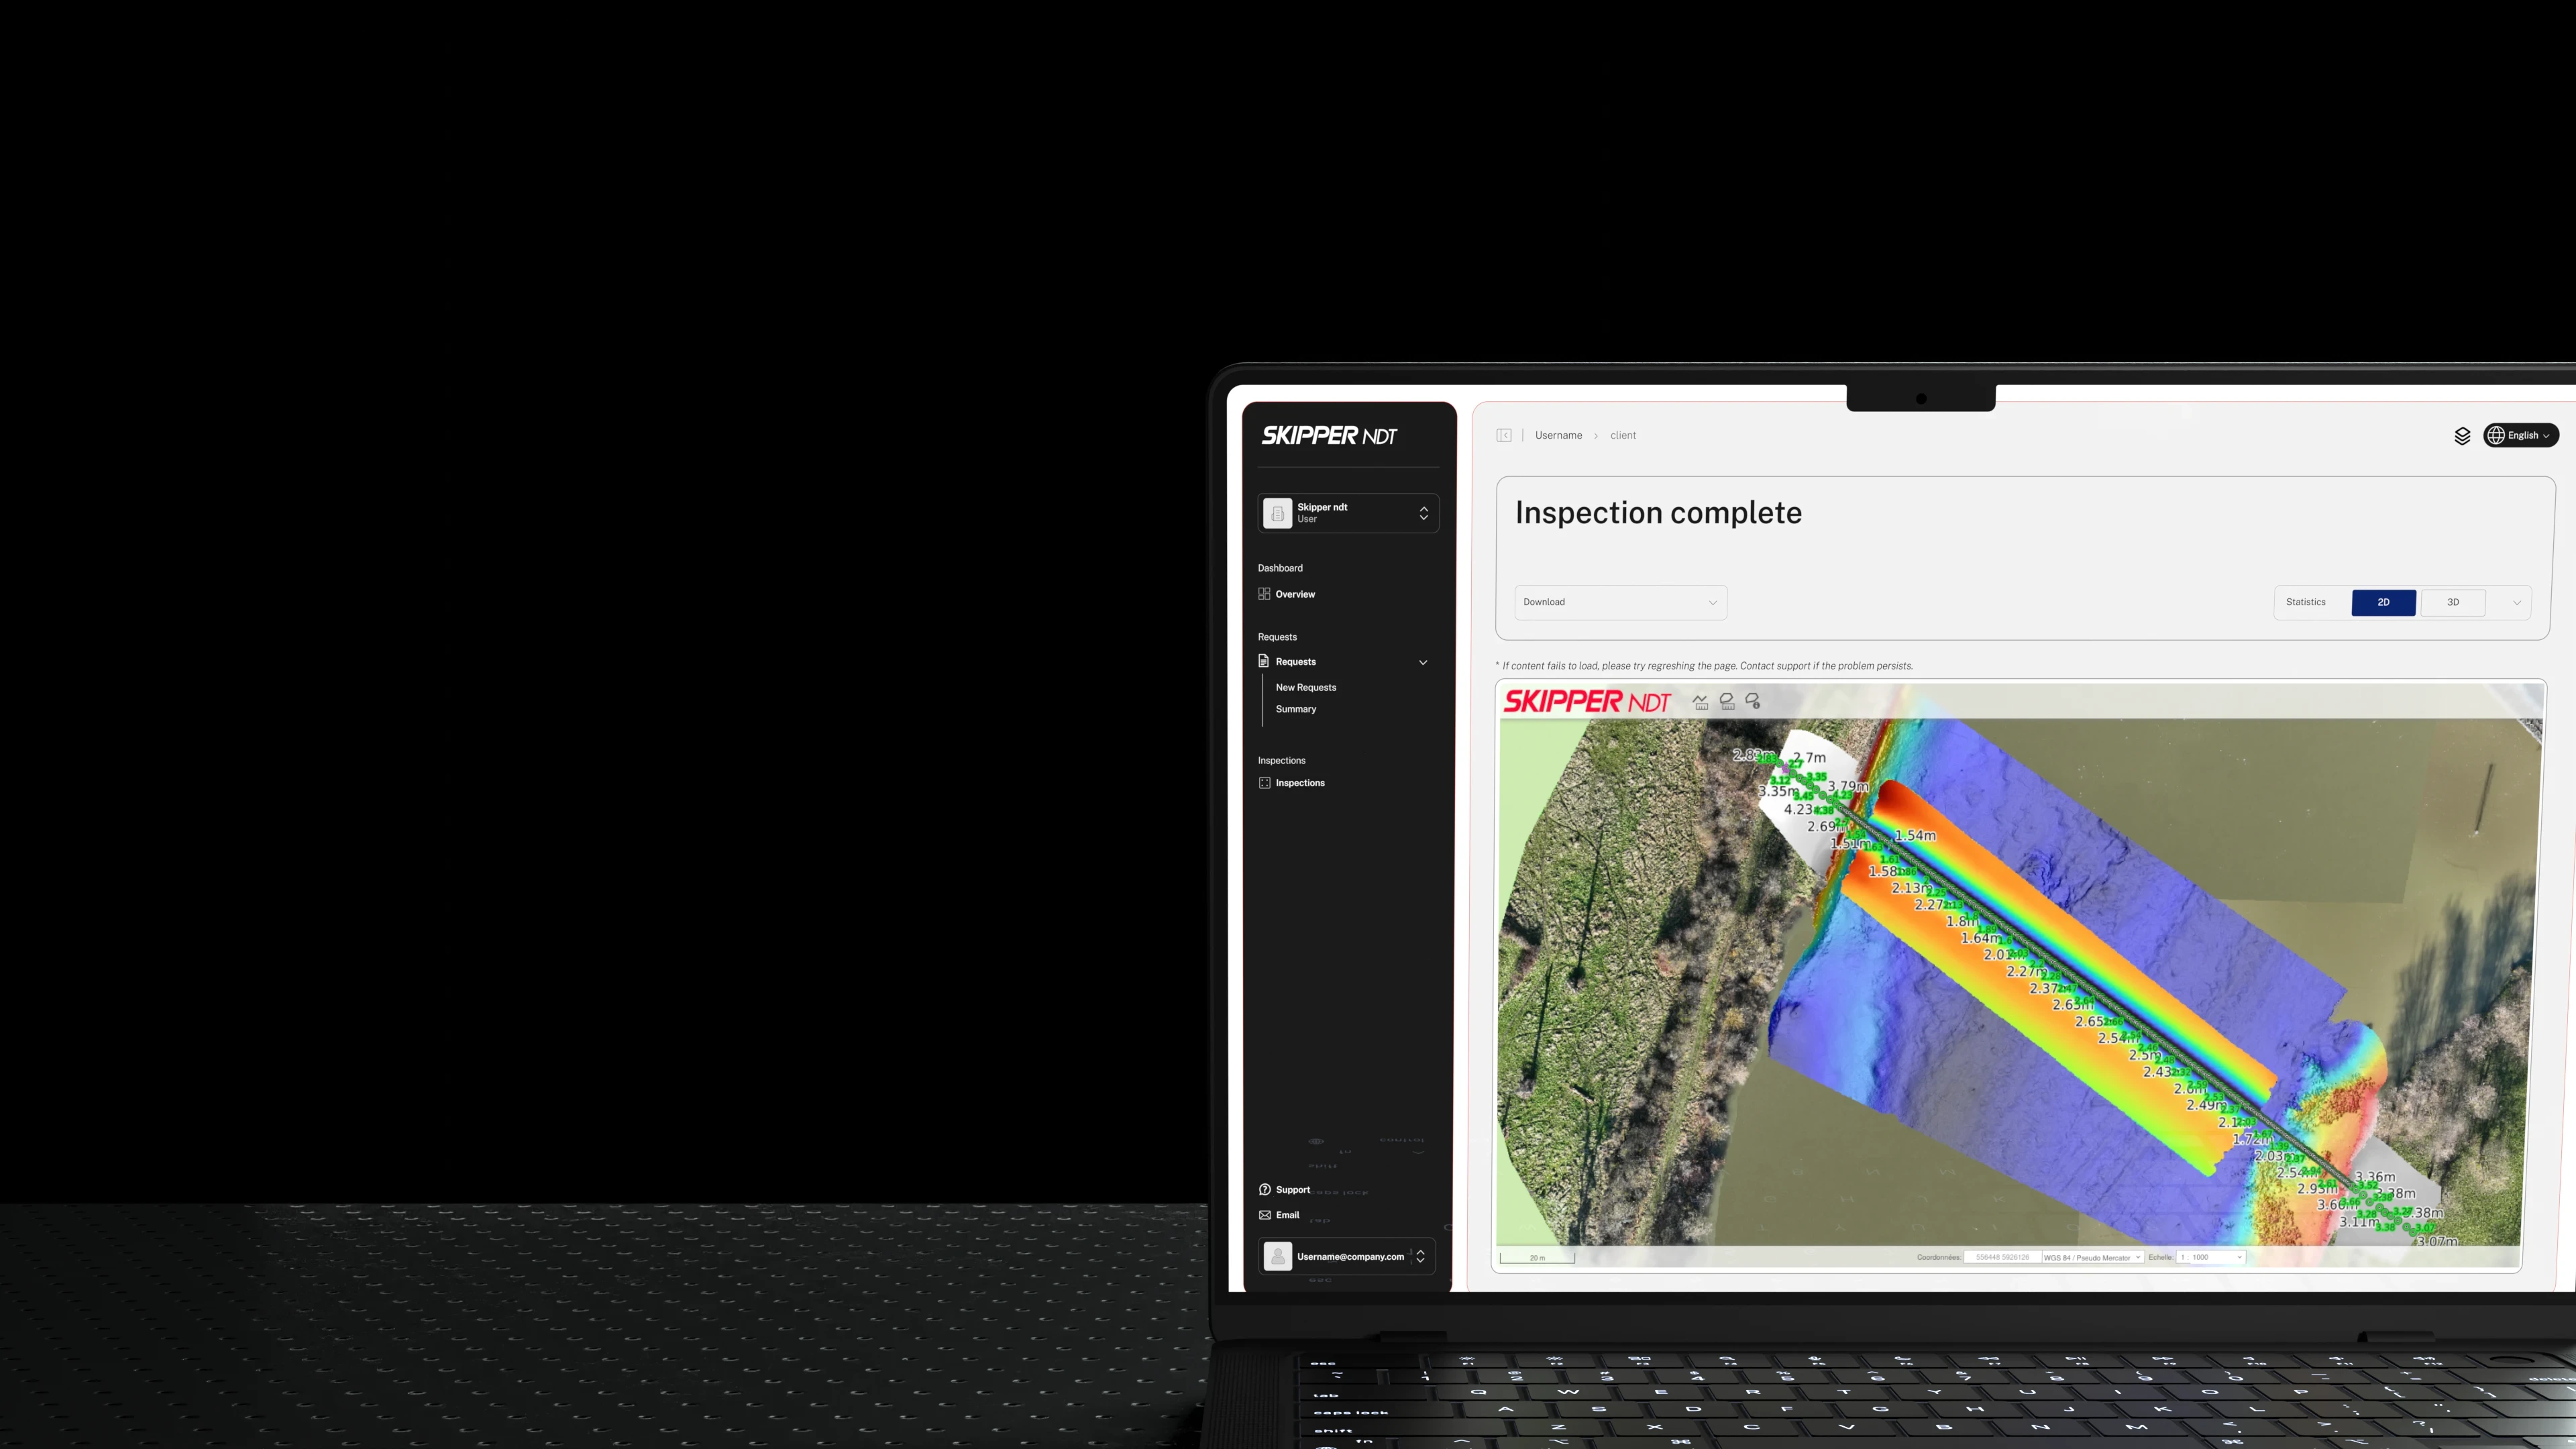The height and width of the screenshot is (1449, 2576).
Task: Click the Username breadcrumb link
Action: point(1558,435)
